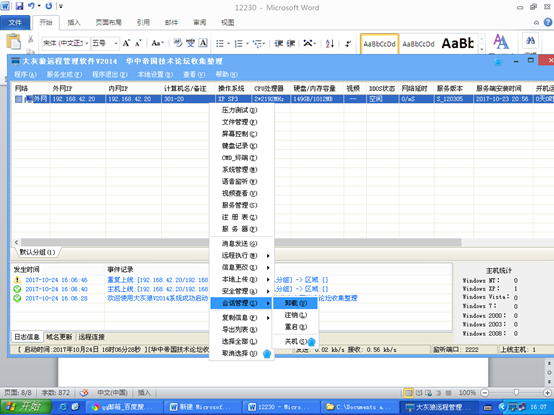
Task: Choose 屏幕控制 in the context menu
Action: [240, 134]
